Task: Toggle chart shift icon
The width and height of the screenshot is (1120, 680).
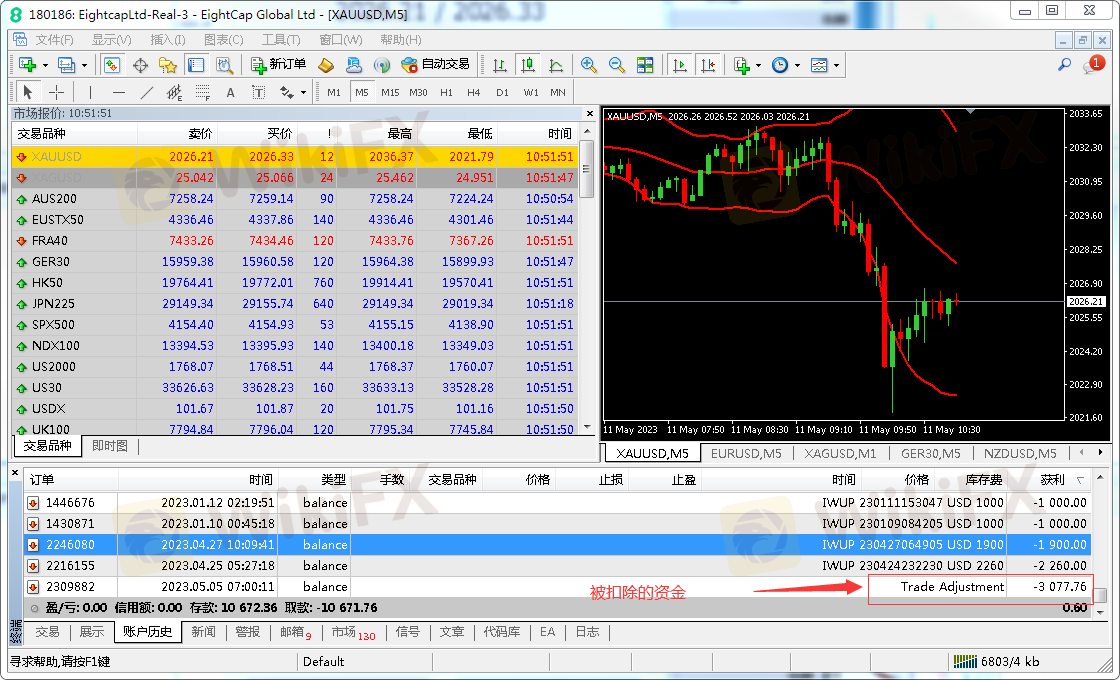Action: [708, 65]
